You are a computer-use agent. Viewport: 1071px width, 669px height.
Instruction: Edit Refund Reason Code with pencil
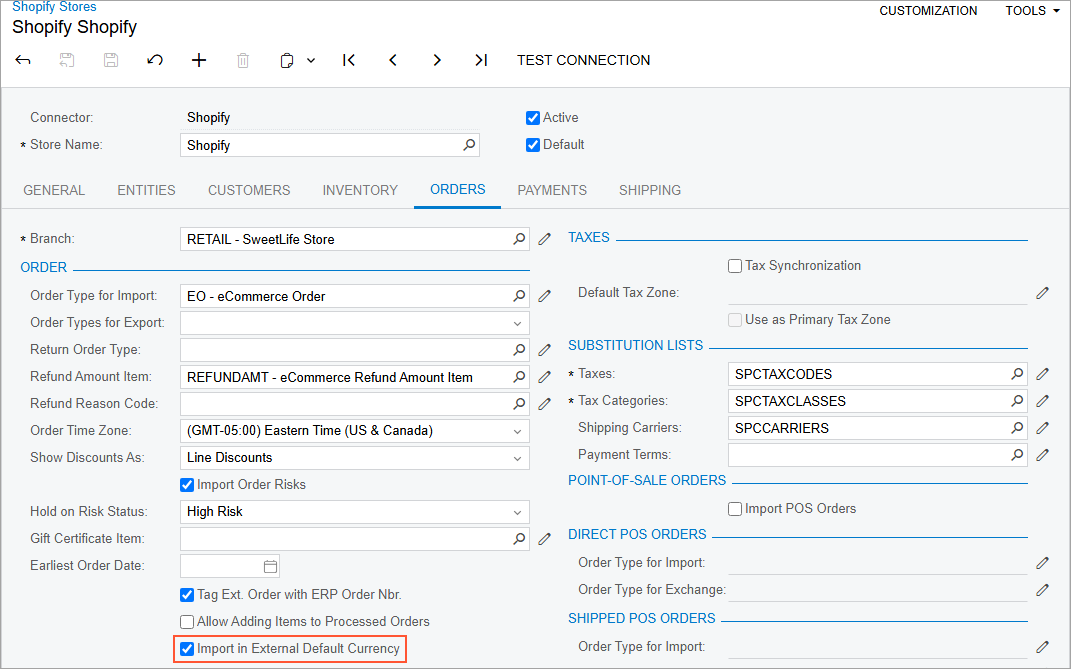point(544,403)
